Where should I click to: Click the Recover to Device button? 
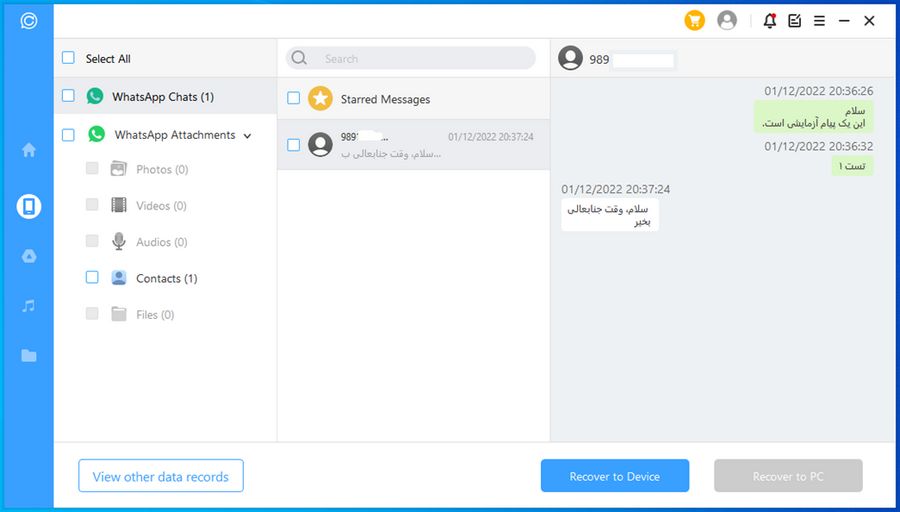coord(614,476)
